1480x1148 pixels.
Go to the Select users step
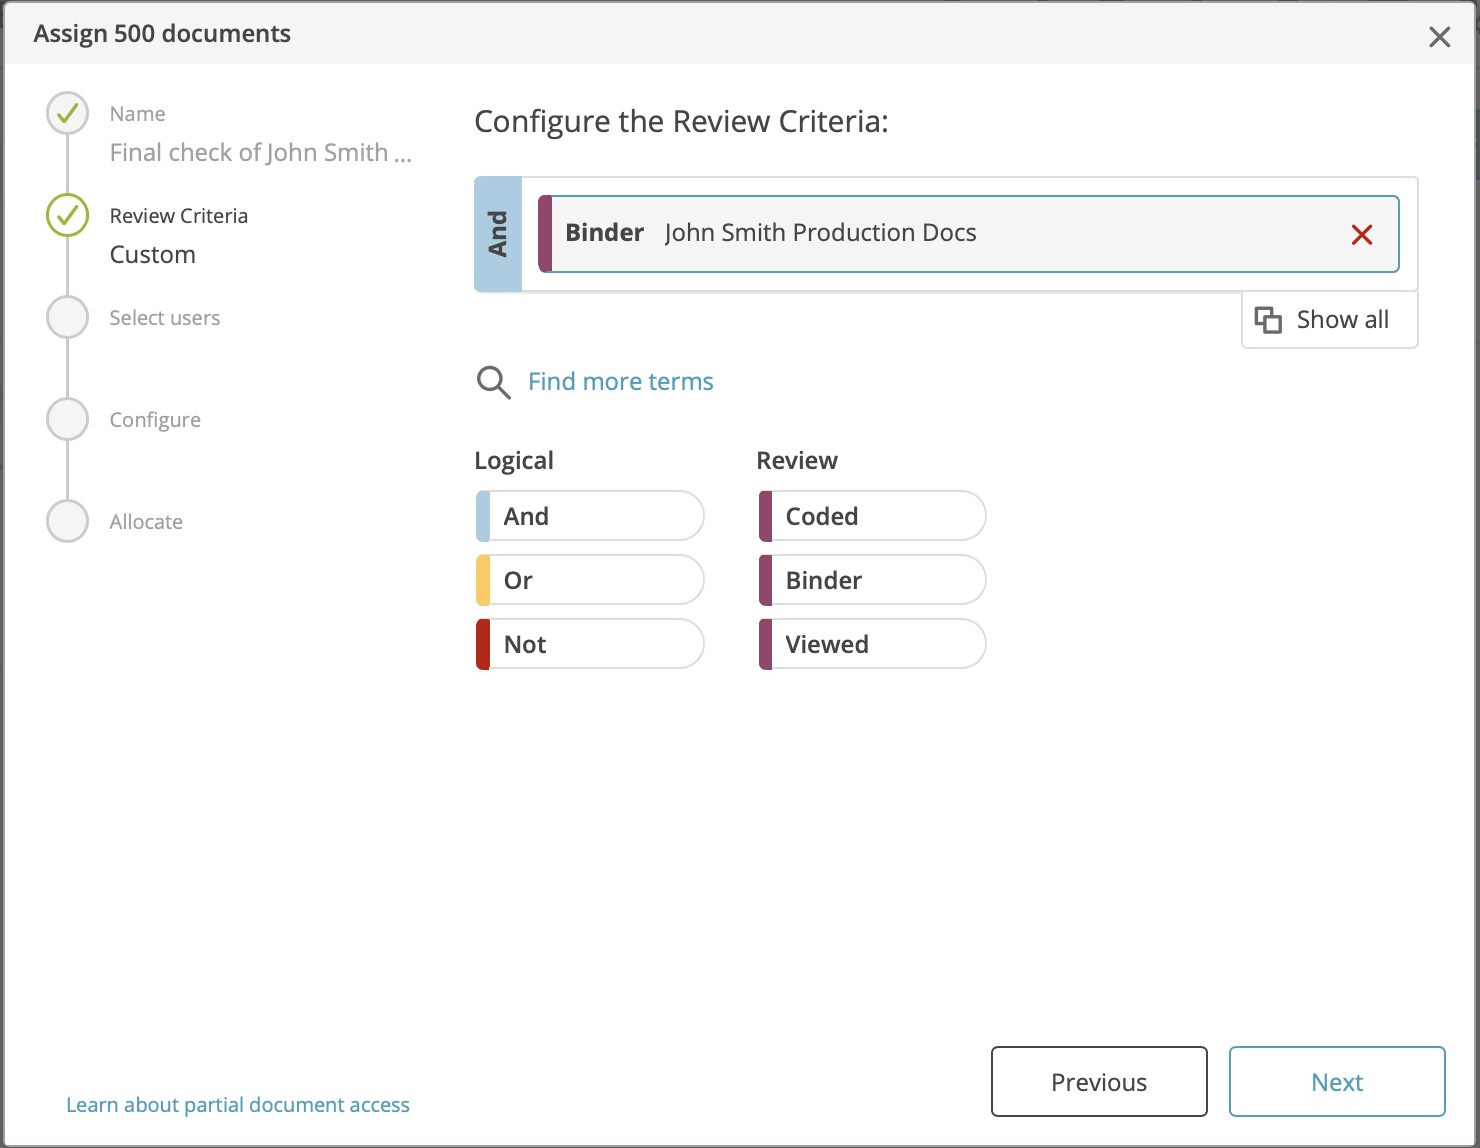[68, 318]
